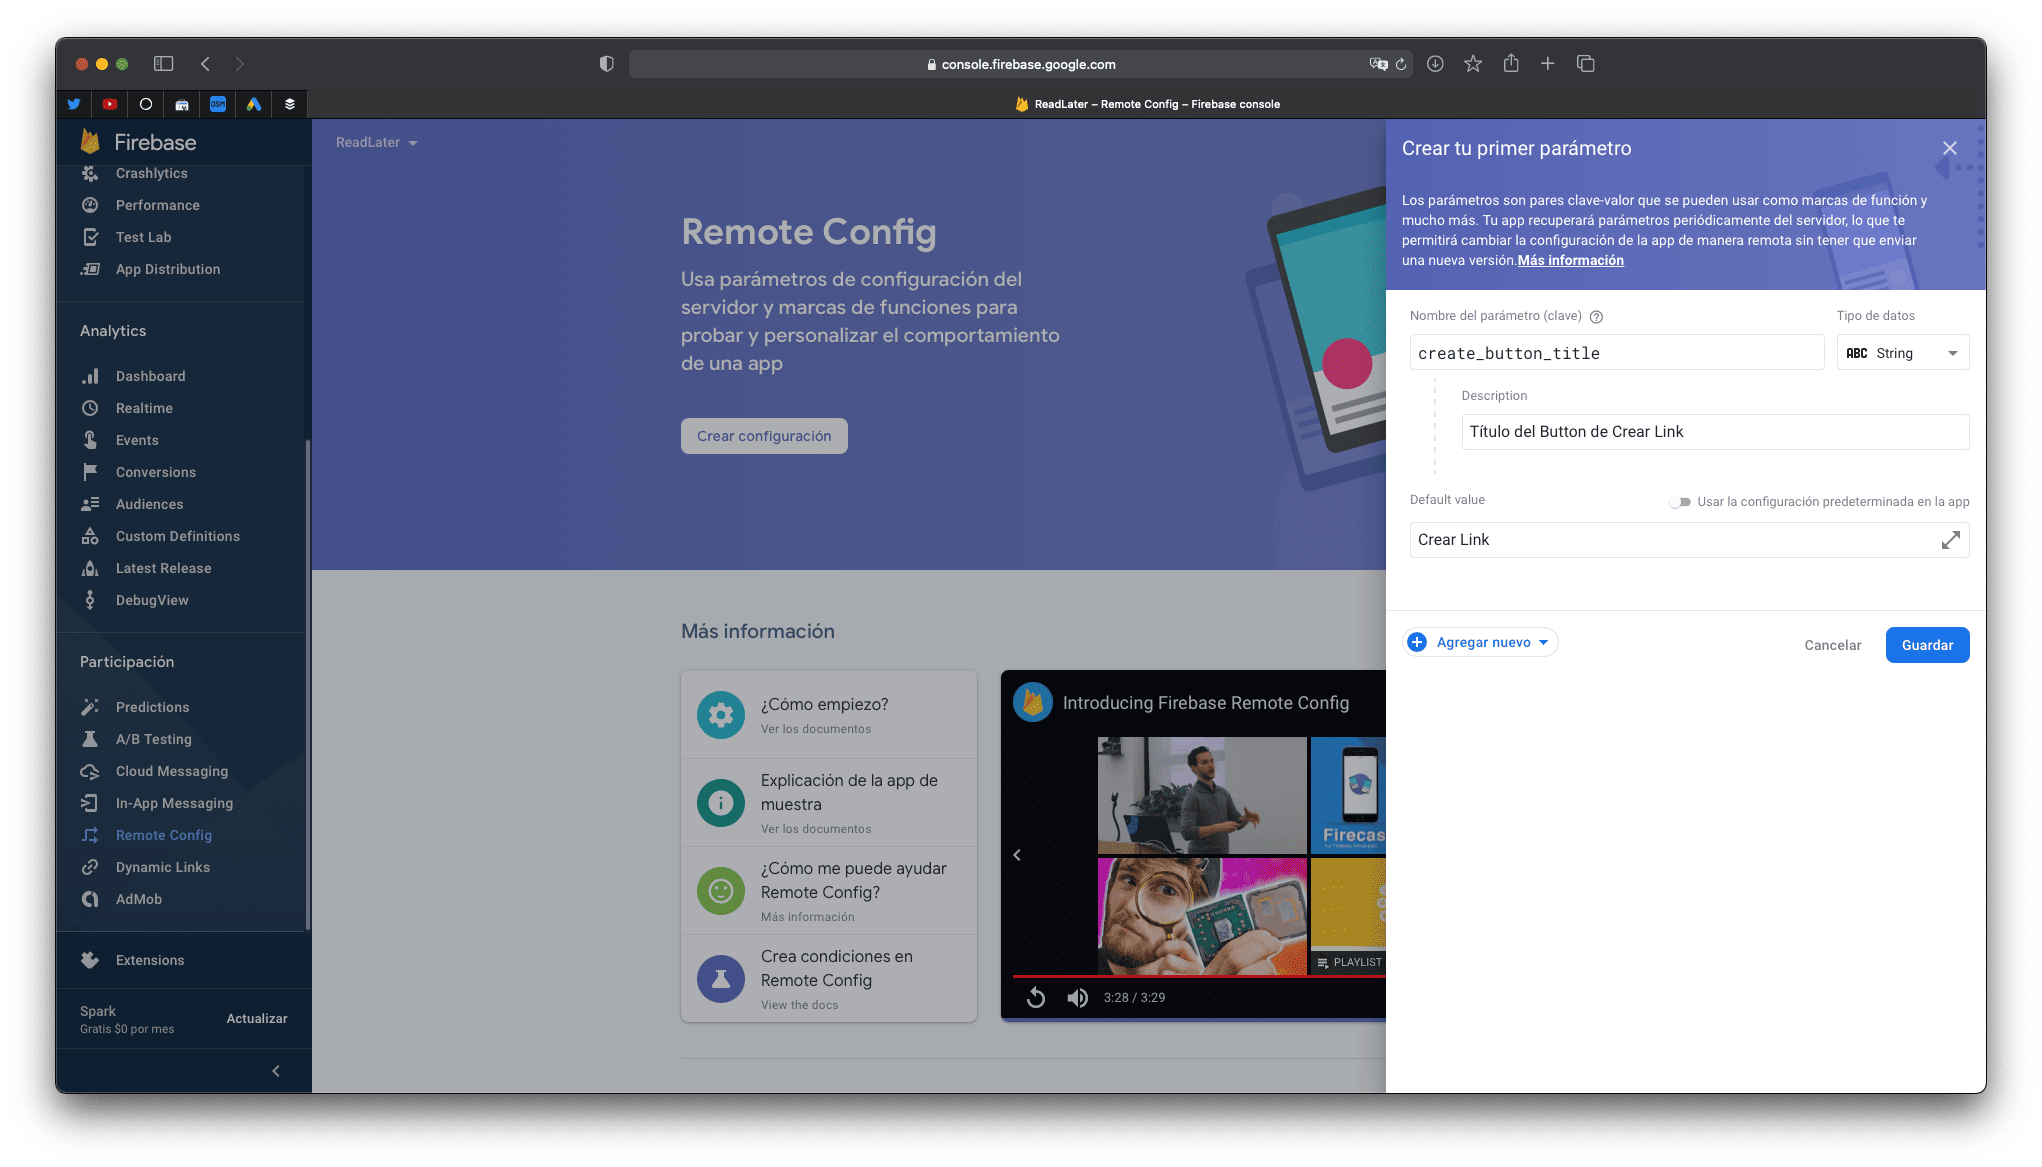Open the Google Ads pinned tab

254,104
